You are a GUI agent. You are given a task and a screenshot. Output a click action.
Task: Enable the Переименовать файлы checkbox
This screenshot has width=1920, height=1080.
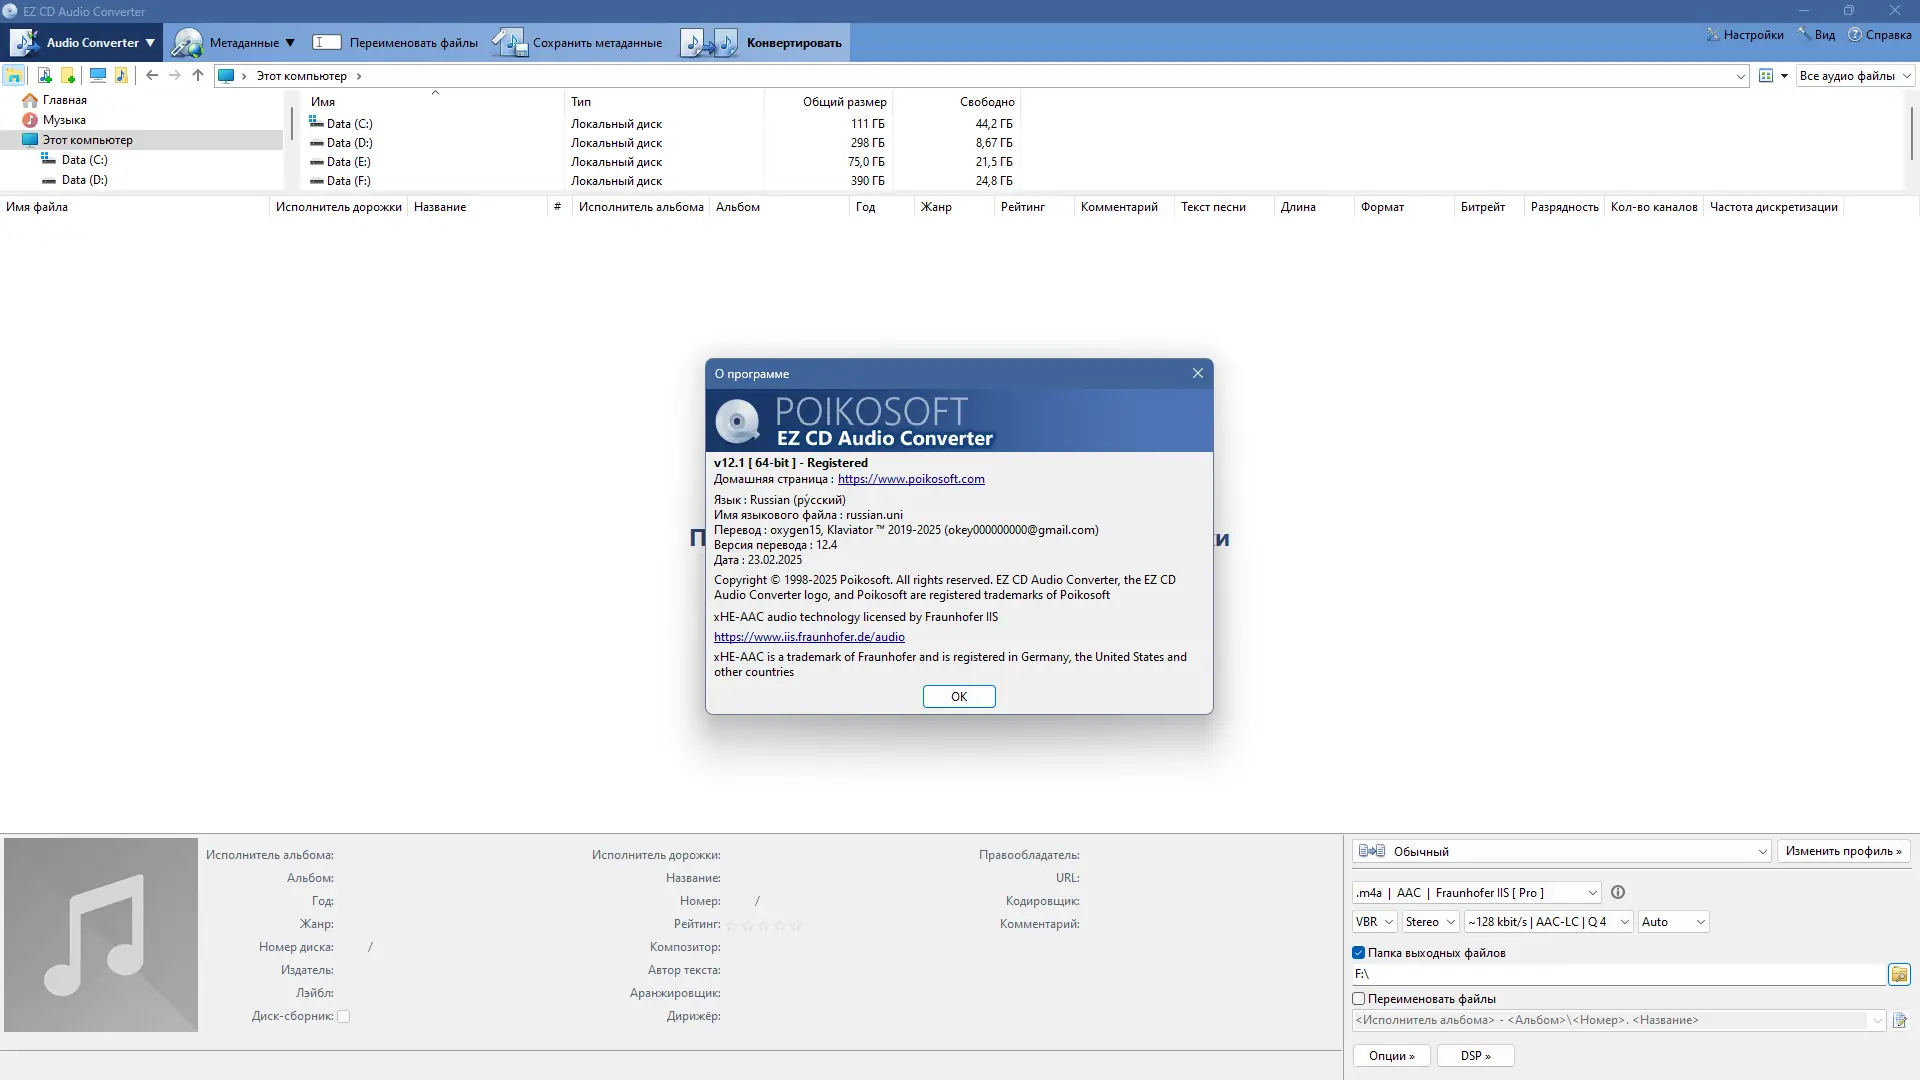click(x=1359, y=999)
